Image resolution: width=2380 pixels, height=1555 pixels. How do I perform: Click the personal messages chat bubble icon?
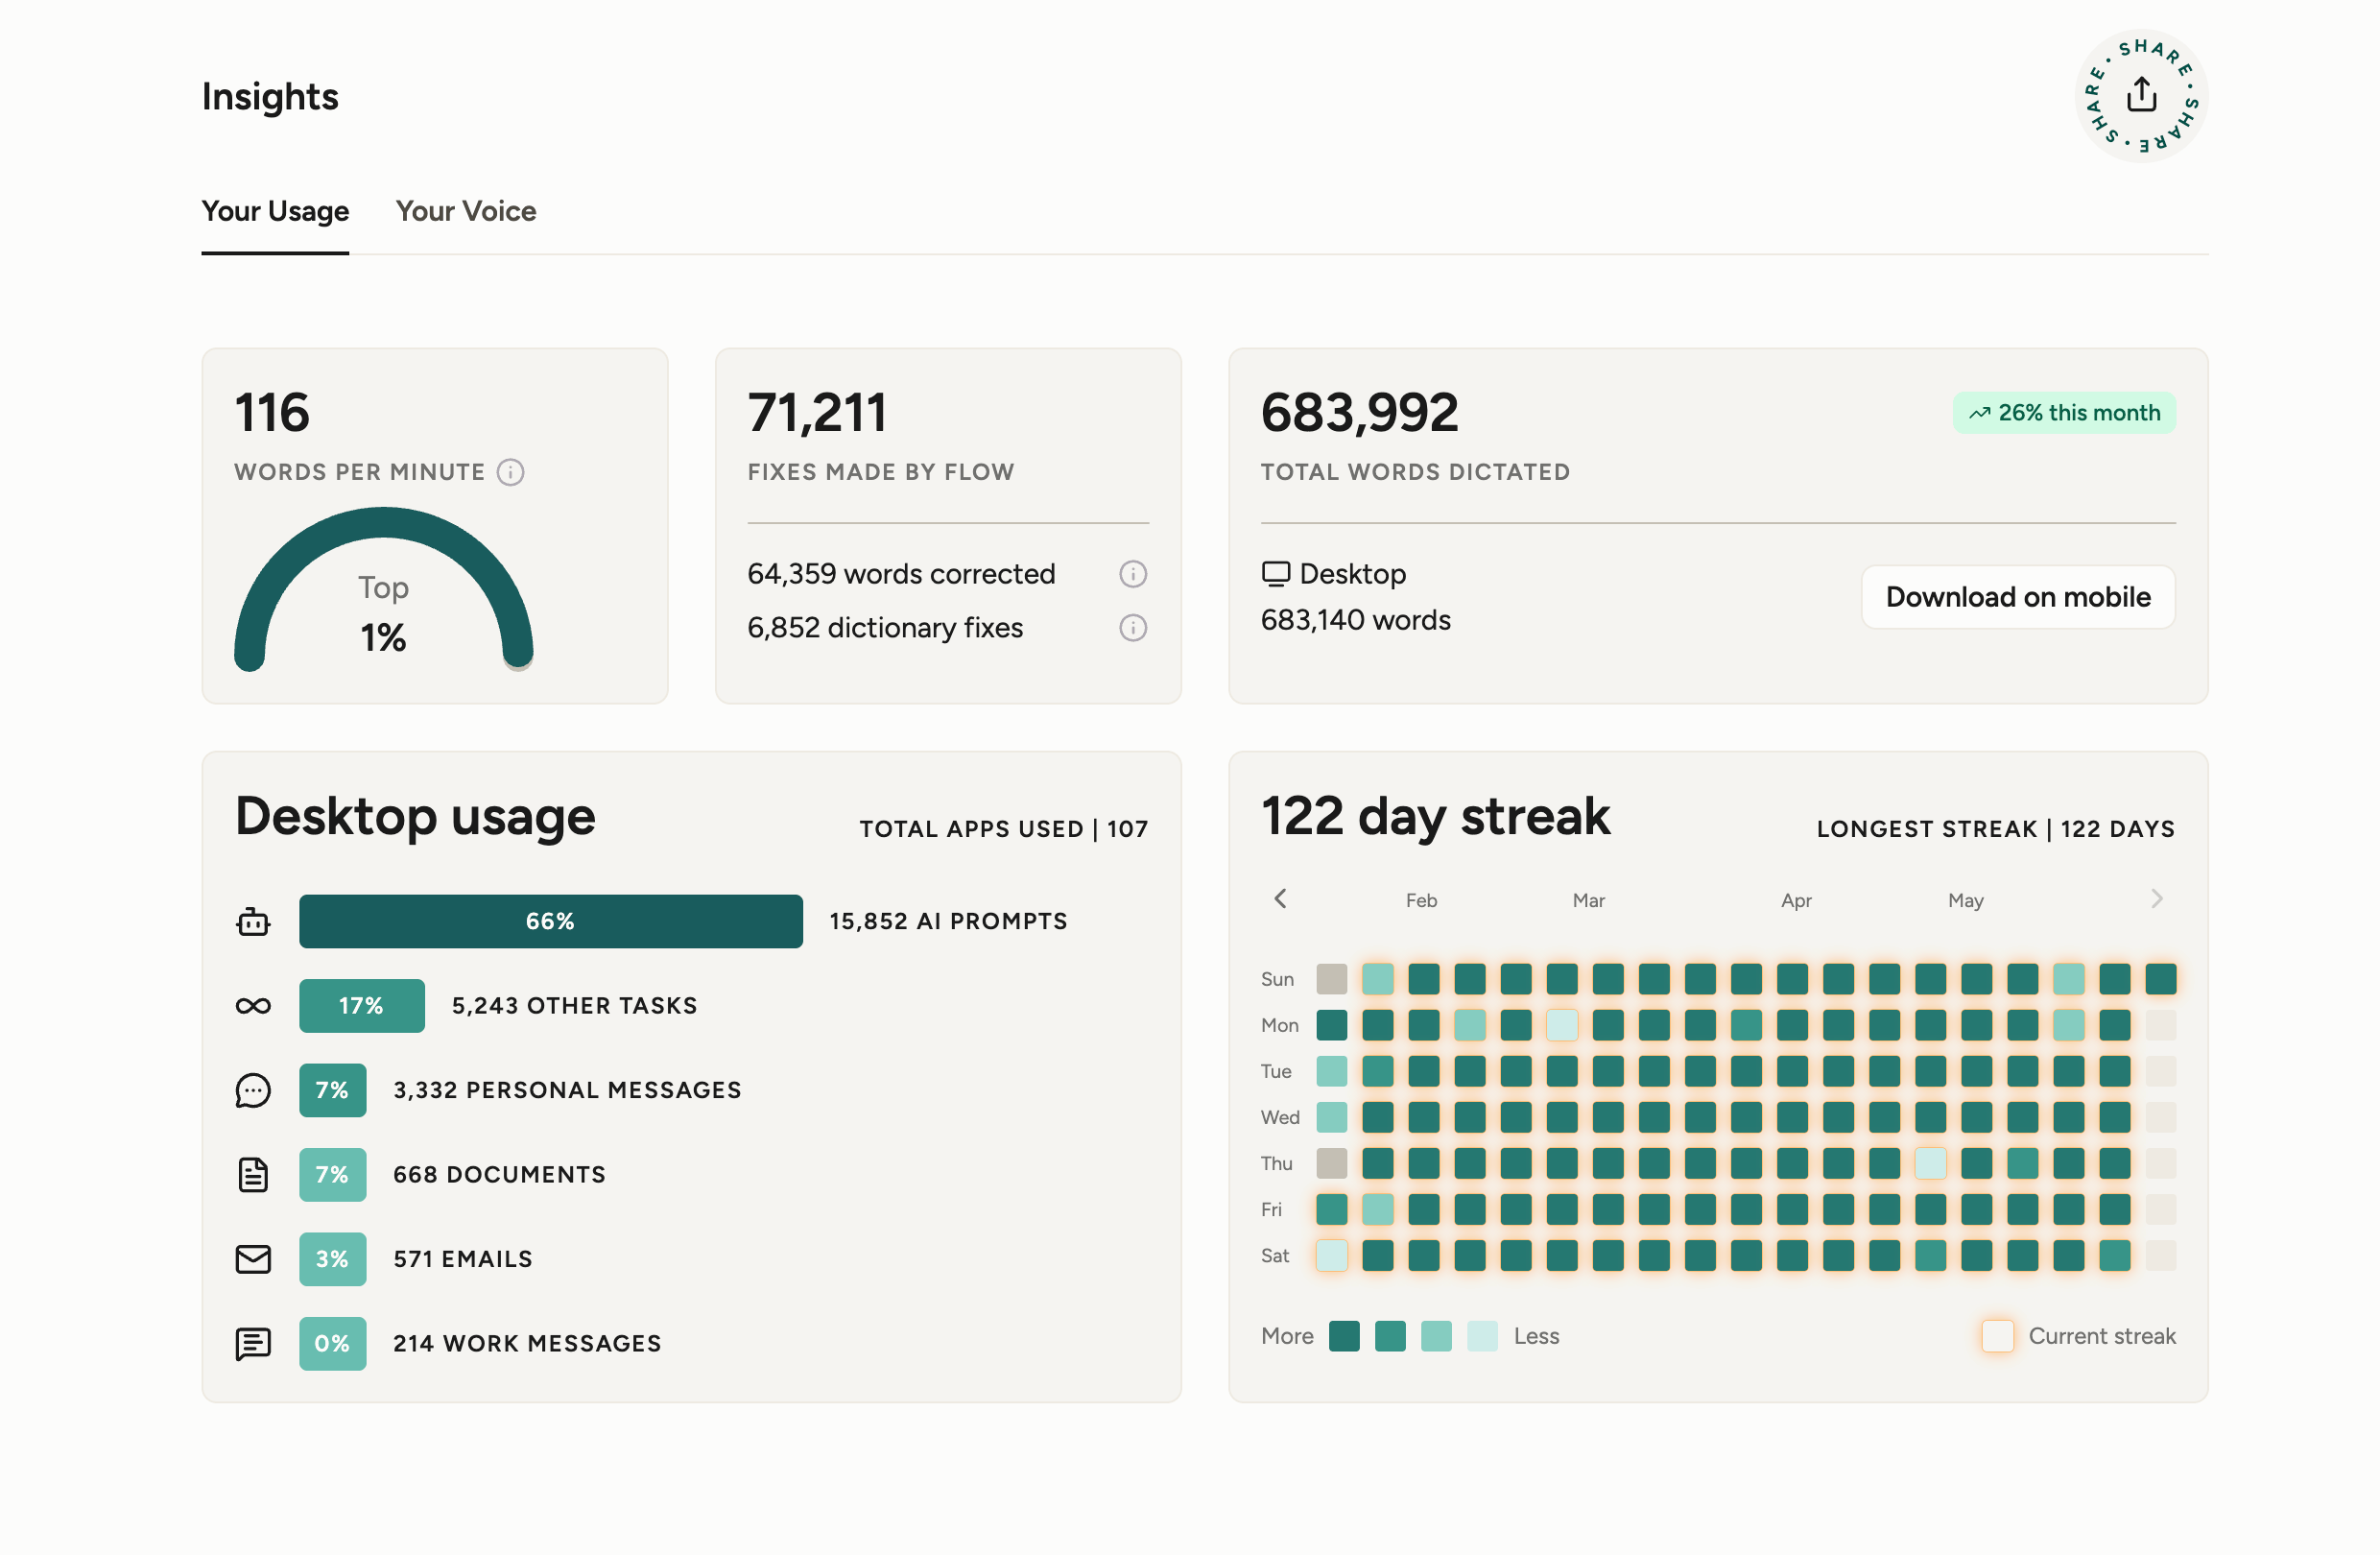(x=253, y=1090)
